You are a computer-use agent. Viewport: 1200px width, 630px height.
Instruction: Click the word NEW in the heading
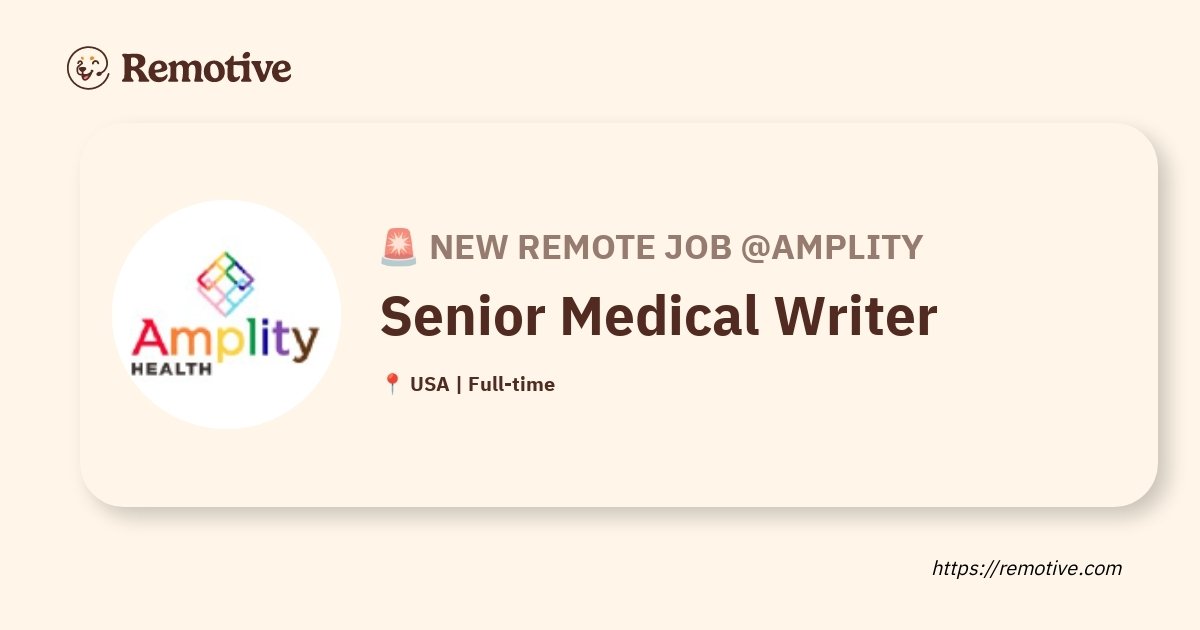(x=464, y=247)
